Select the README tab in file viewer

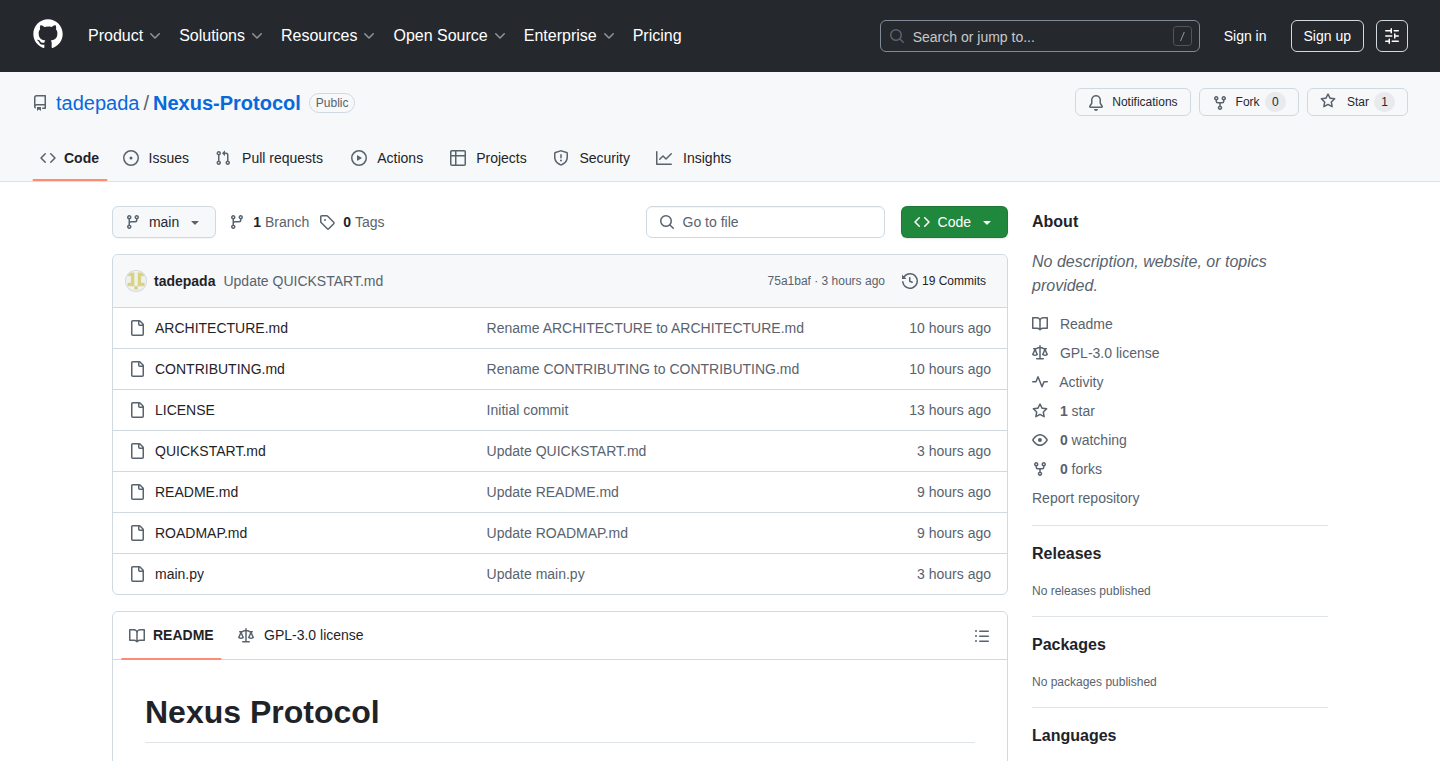171,635
